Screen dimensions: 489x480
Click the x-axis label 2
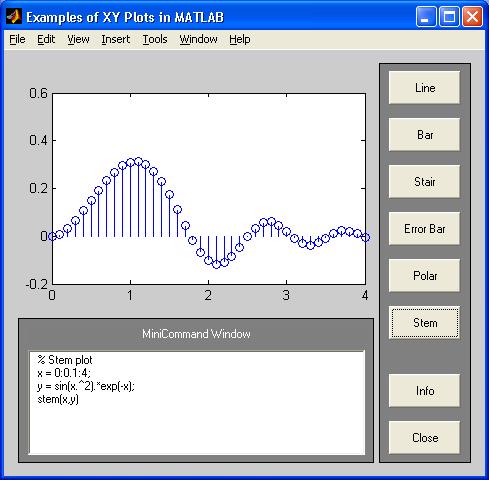click(x=208, y=295)
